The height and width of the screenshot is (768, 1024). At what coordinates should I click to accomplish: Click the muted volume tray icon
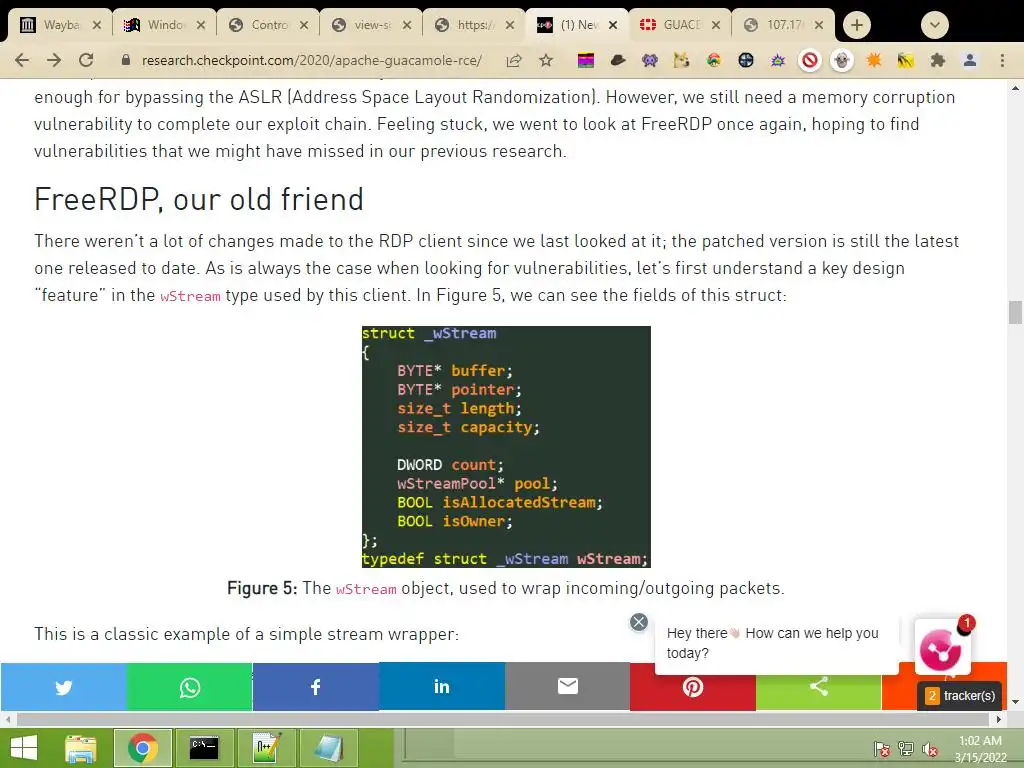930,748
